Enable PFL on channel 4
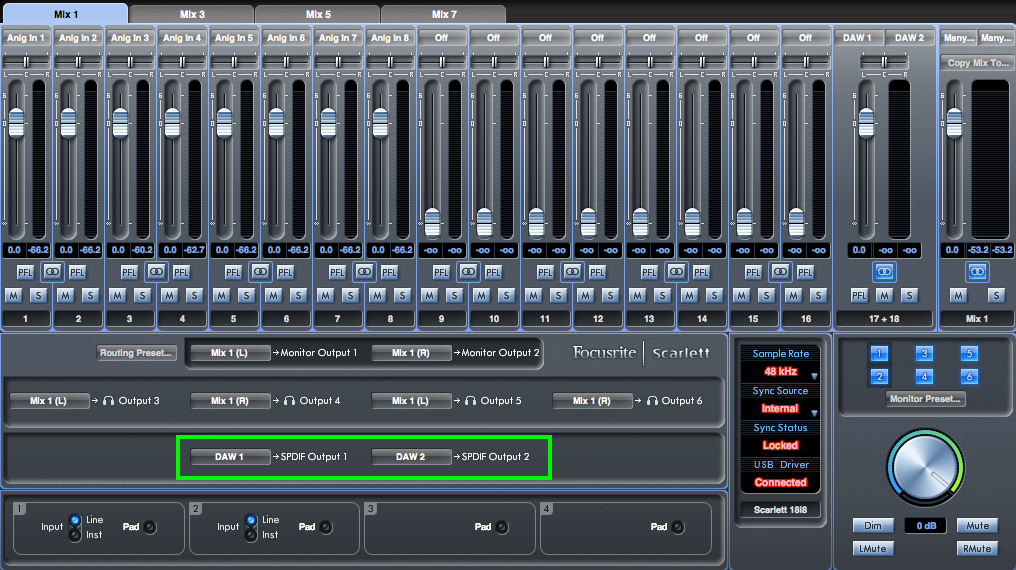This screenshot has height=570, width=1016. coord(181,273)
